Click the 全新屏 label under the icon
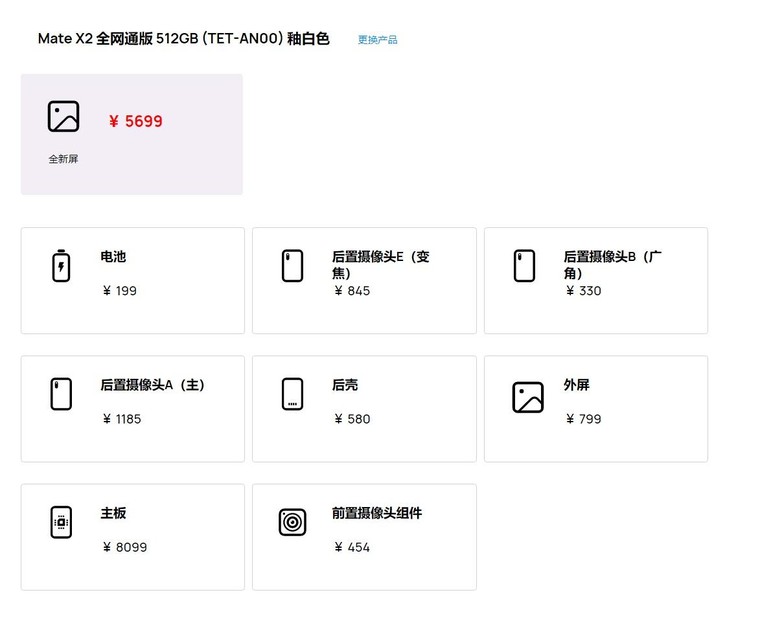 [x=63, y=159]
